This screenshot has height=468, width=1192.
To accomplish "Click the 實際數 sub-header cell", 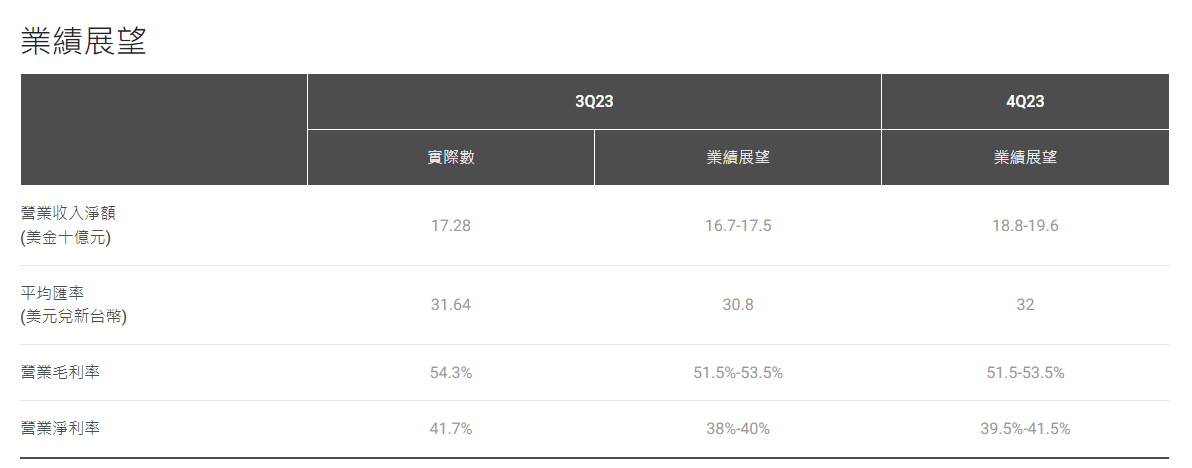I will click(451, 158).
